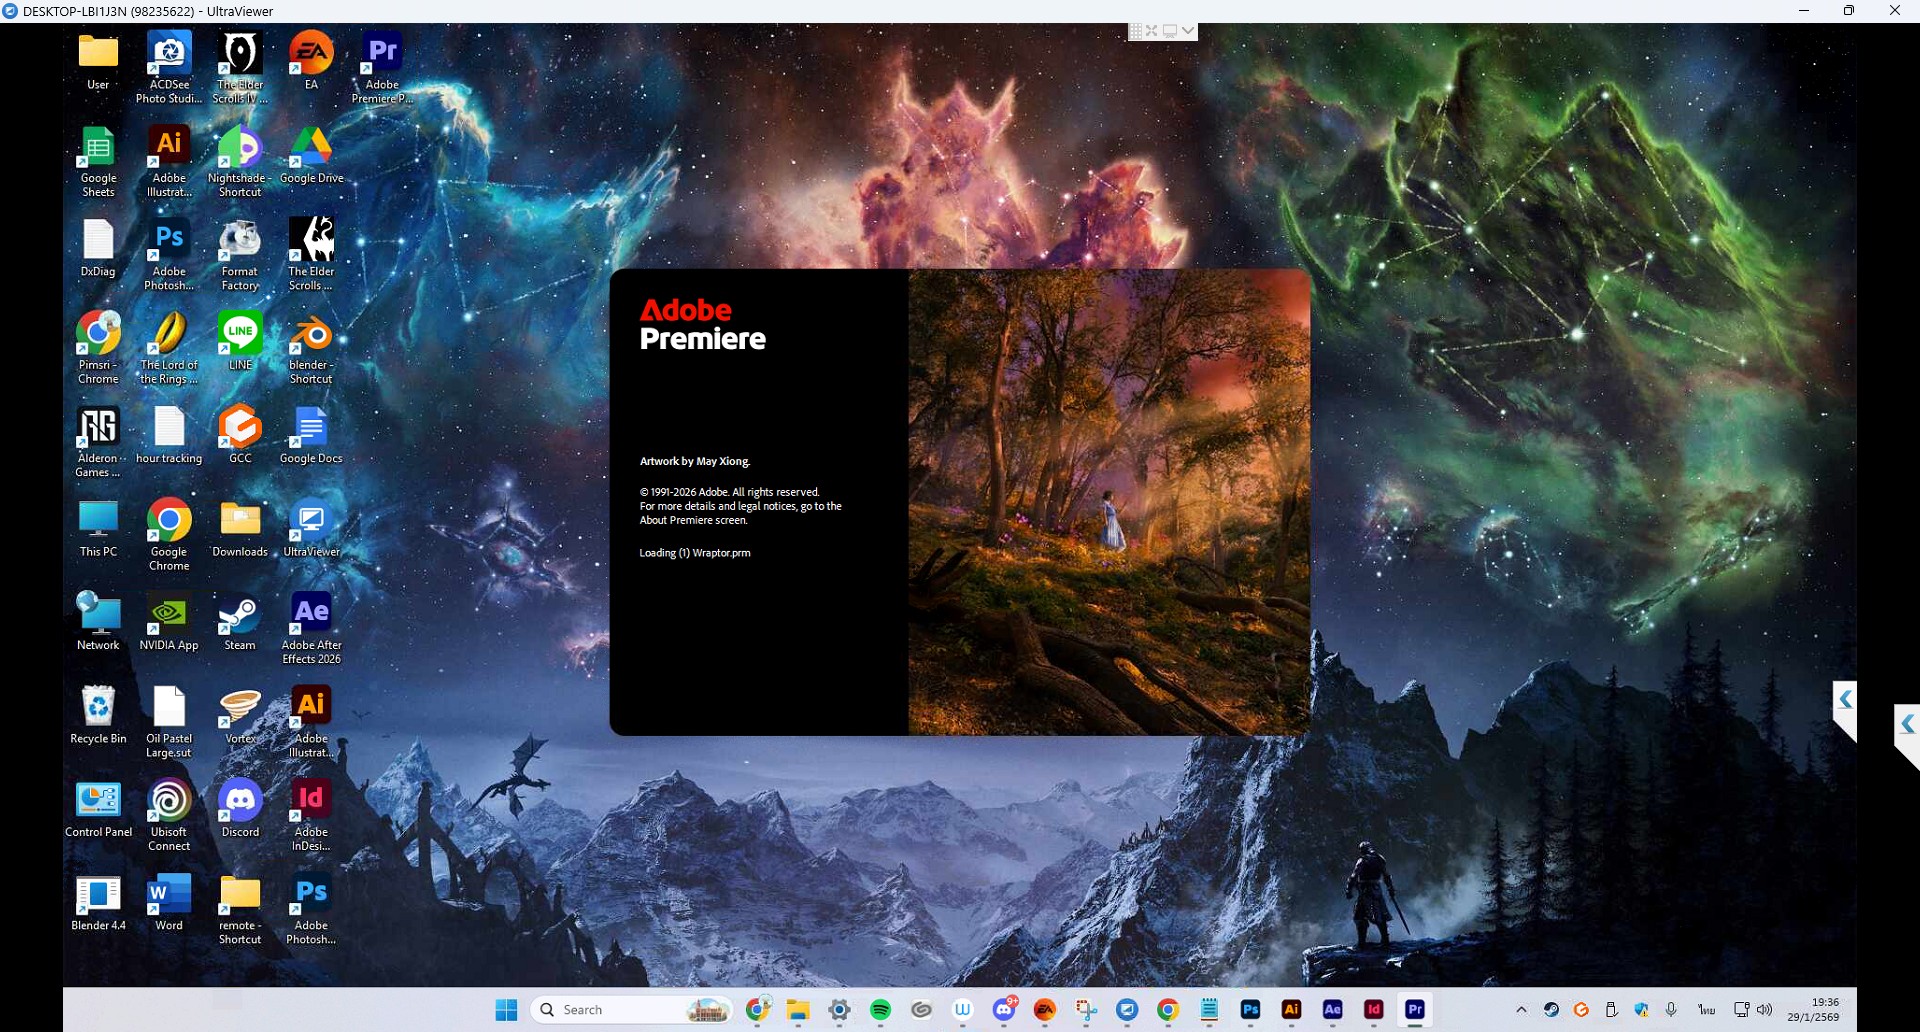Launch ACDSee Photo Studio from the desktop
1920x1032 pixels.
tap(169, 68)
